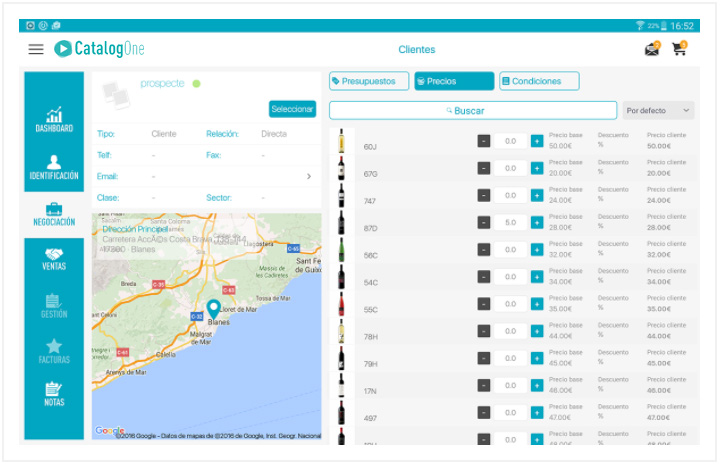Viewport: 724px width, 467px height.
Task: Click the 67G quantity field
Action: point(510,168)
